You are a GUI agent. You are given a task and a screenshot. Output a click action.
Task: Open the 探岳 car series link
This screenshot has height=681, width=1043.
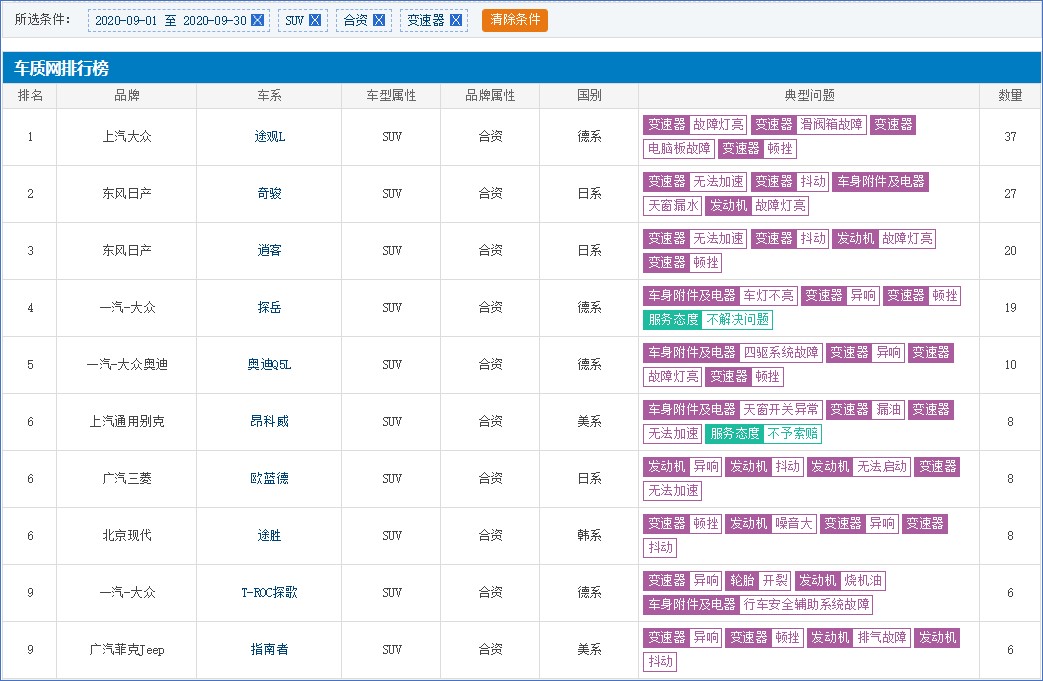[269, 308]
